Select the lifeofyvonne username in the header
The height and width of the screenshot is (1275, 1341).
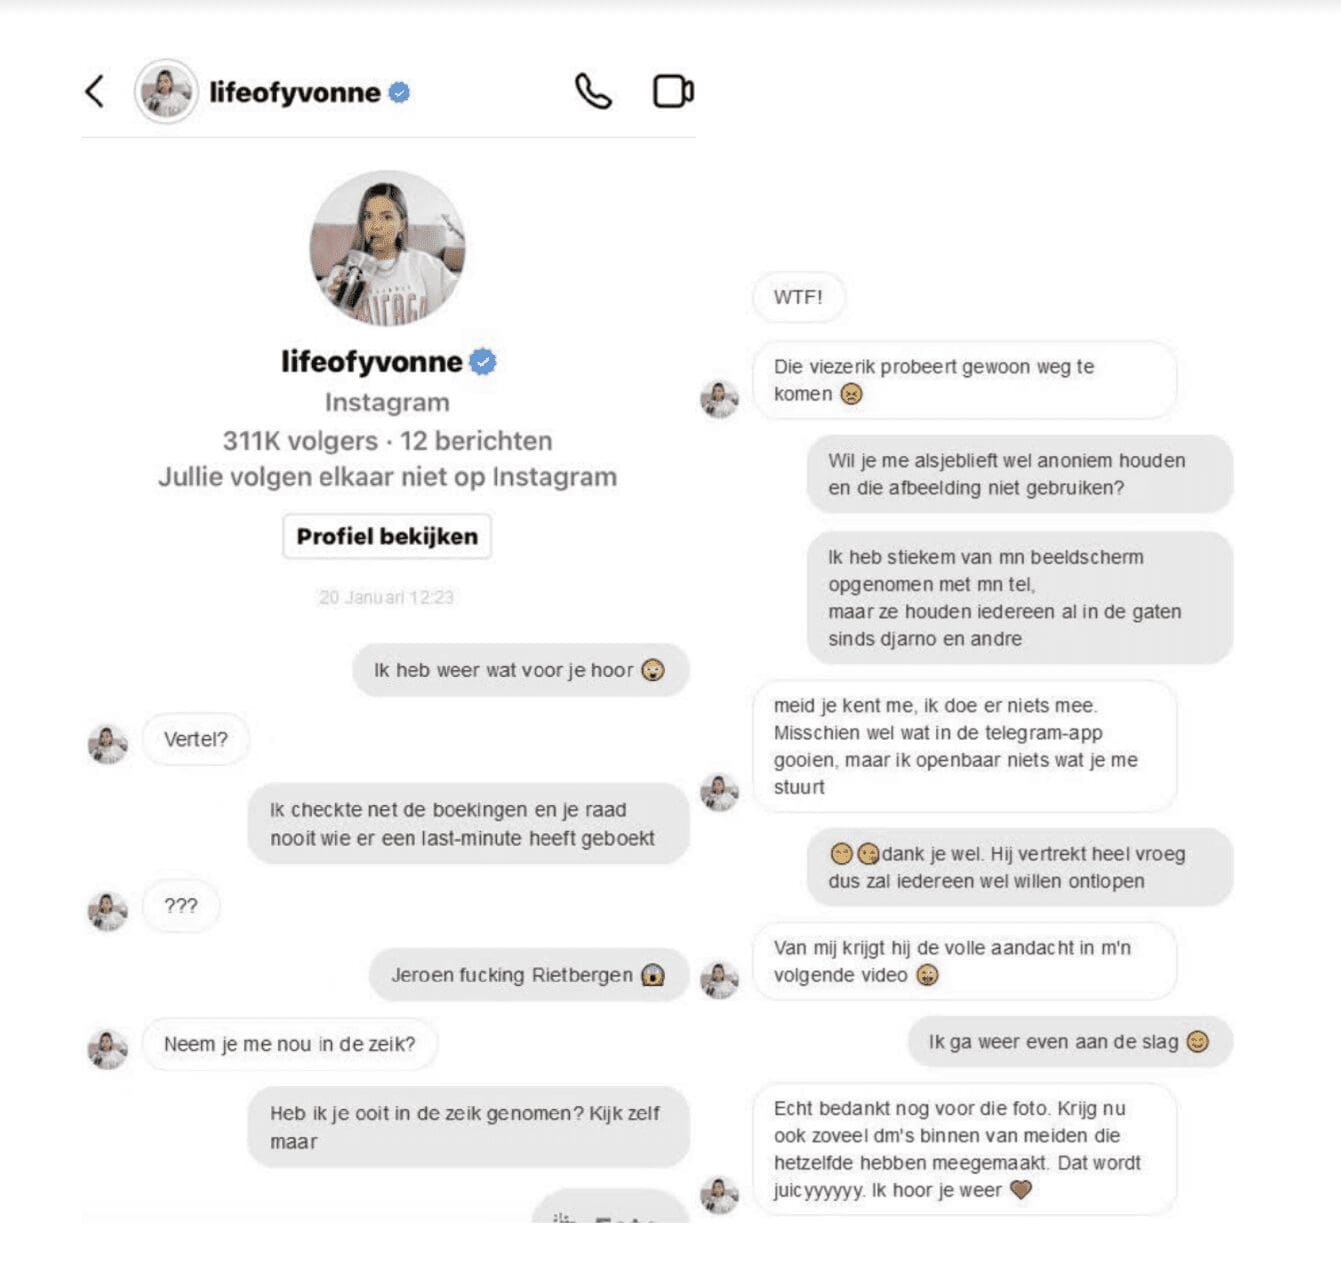pyautogui.click(x=295, y=92)
